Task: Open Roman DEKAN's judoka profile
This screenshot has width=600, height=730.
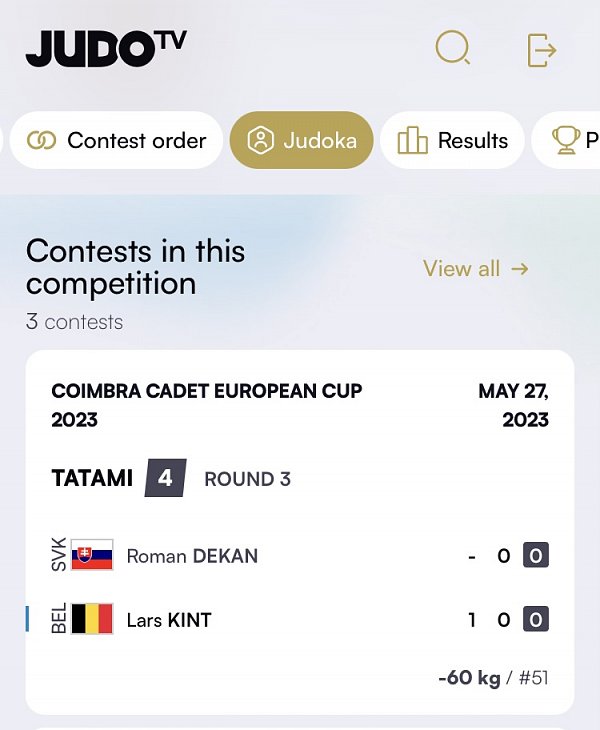Action: (192, 556)
